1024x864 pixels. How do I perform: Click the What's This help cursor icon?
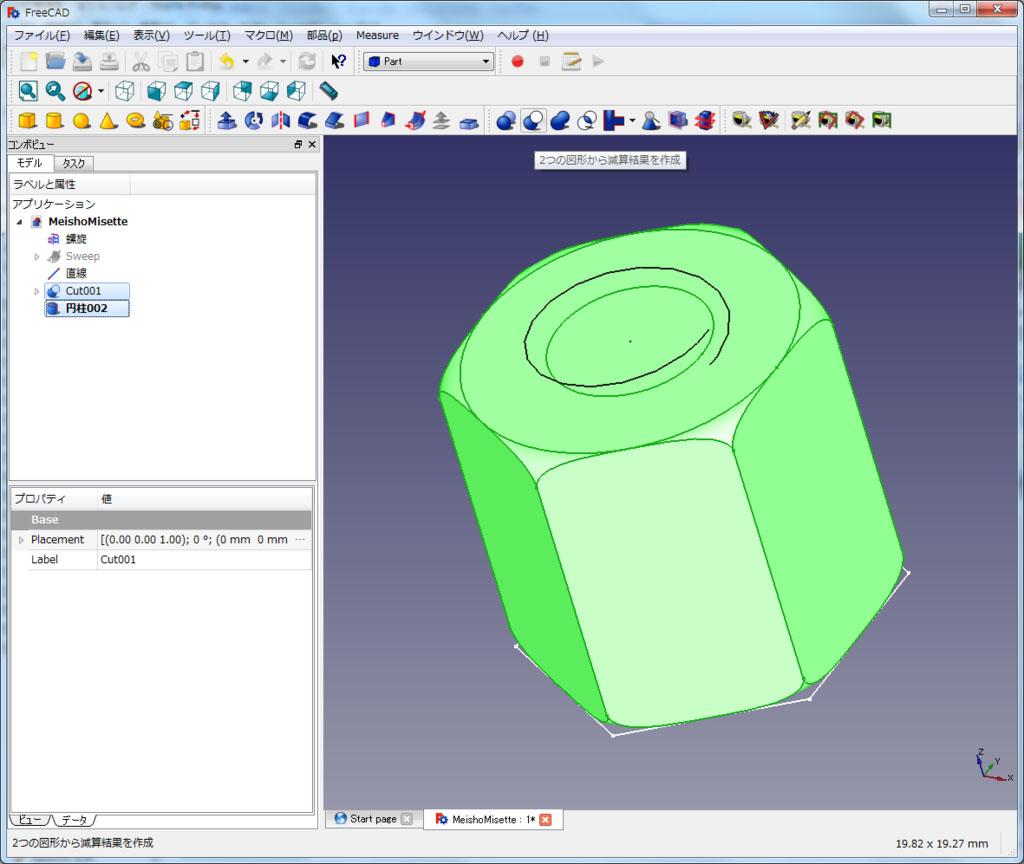point(338,61)
